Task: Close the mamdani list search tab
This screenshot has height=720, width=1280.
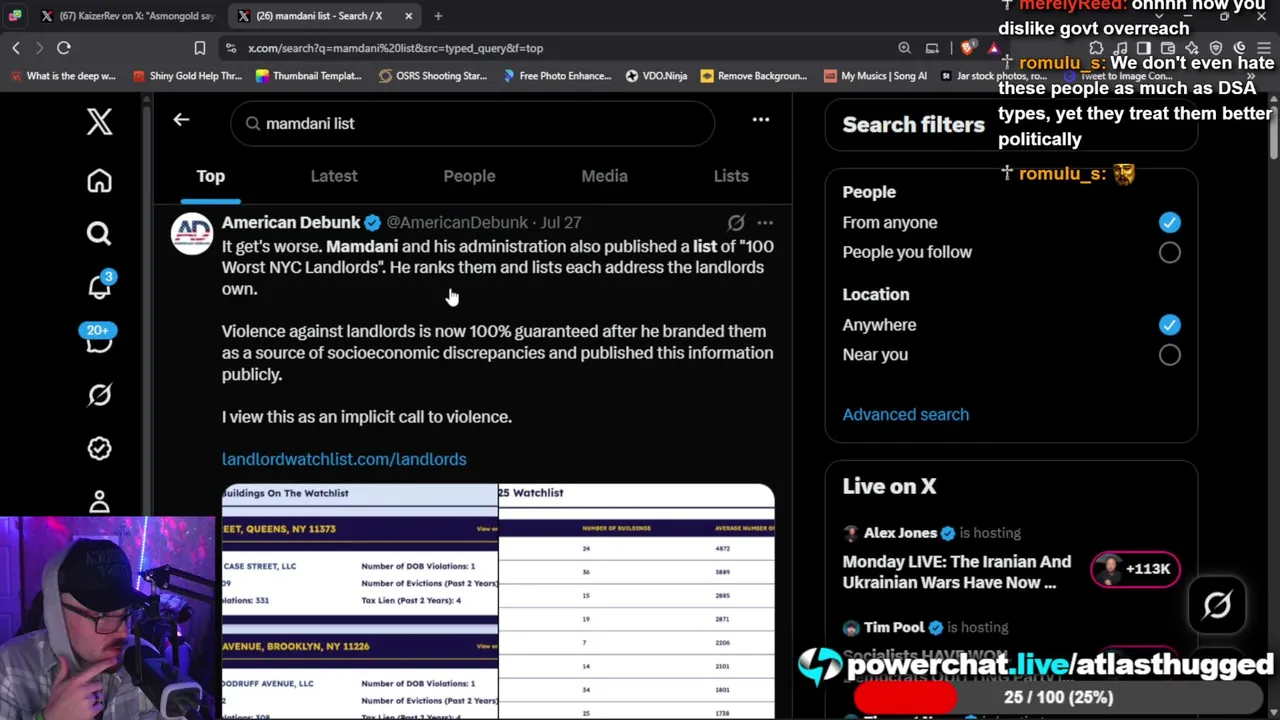Action: click(408, 16)
